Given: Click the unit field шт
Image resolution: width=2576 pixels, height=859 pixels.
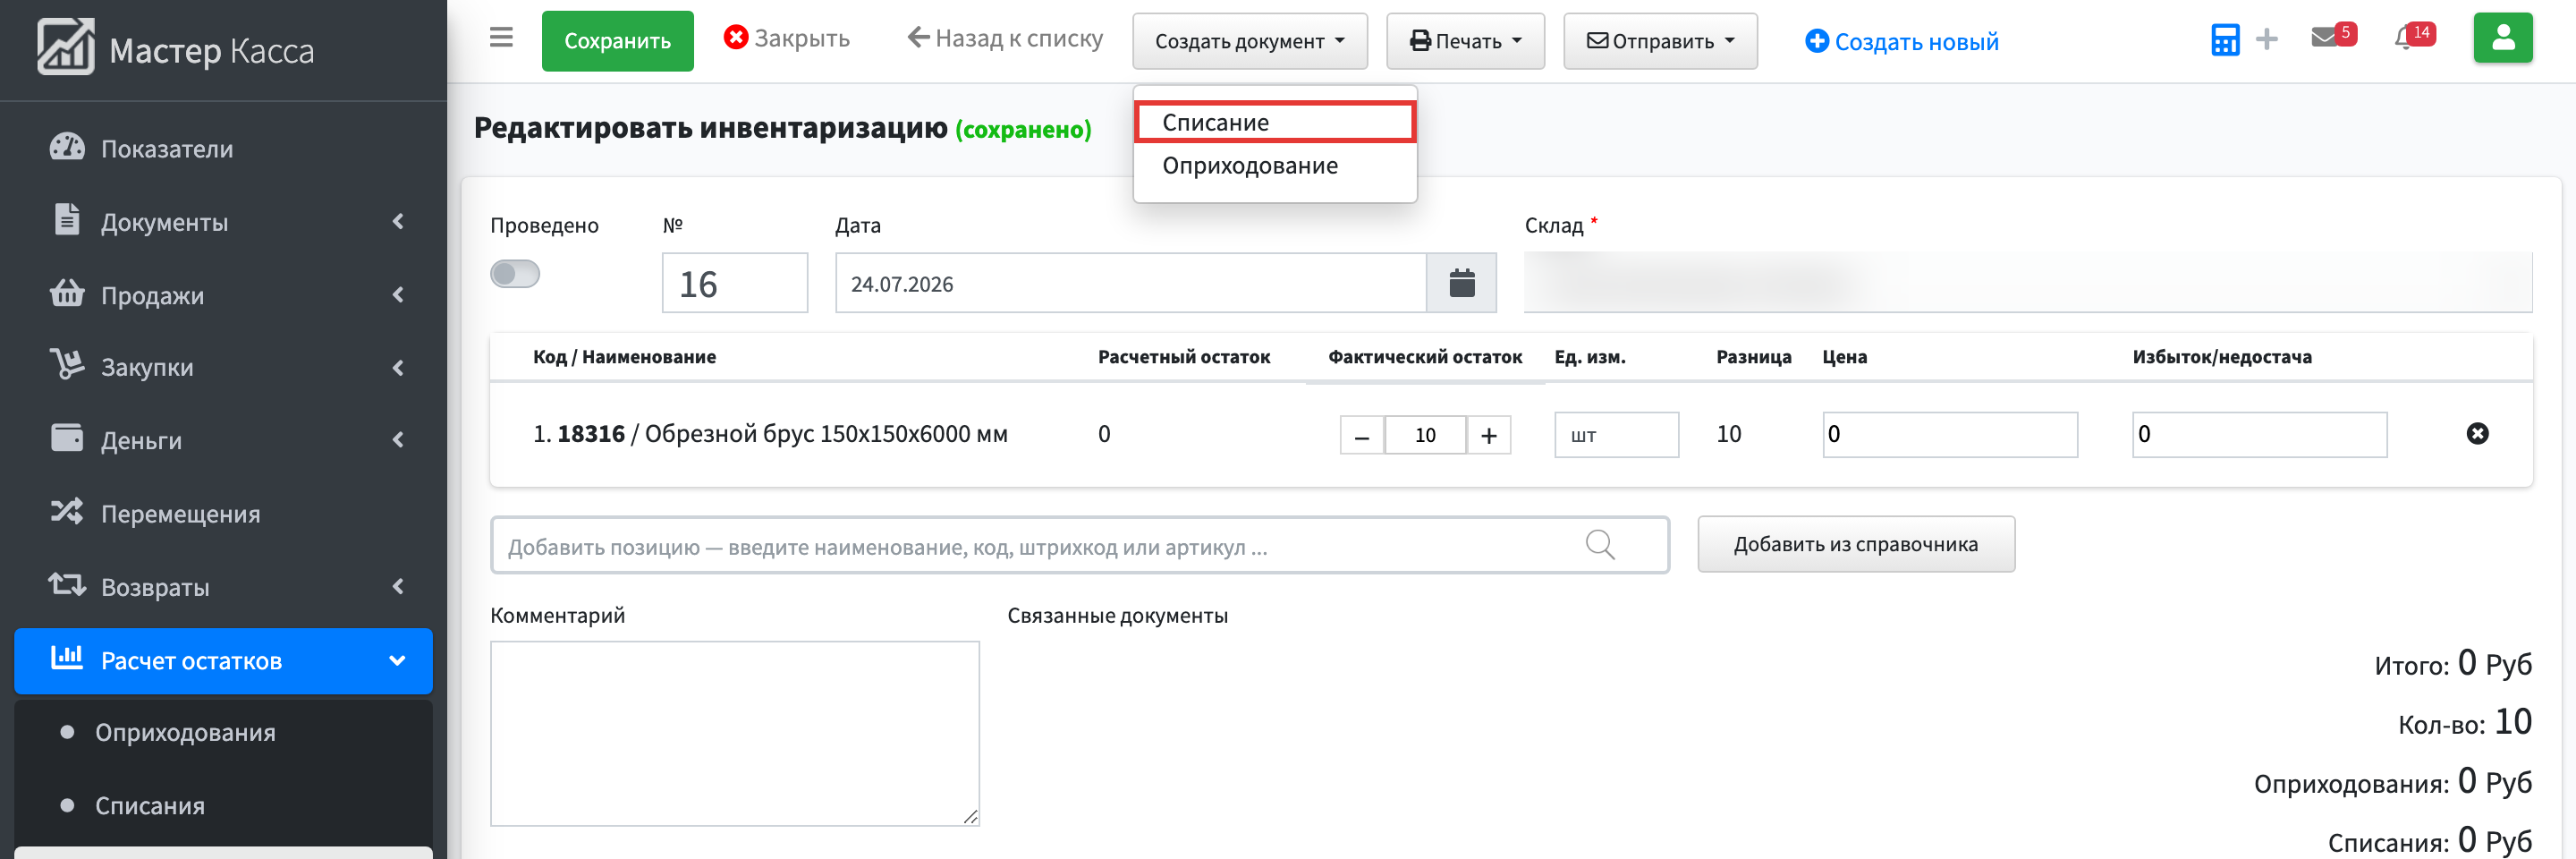Looking at the screenshot, I should click(1616, 435).
